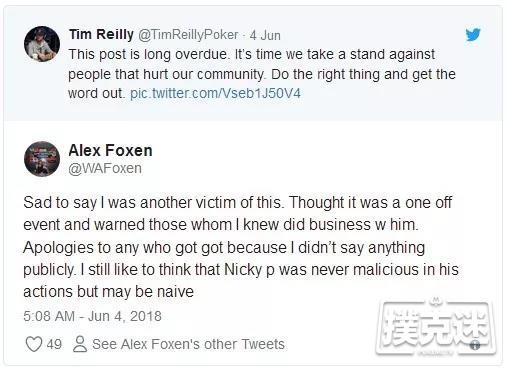The width and height of the screenshot is (508, 368).
Task: Open the info icon behind the watermark
Action: [475, 345]
